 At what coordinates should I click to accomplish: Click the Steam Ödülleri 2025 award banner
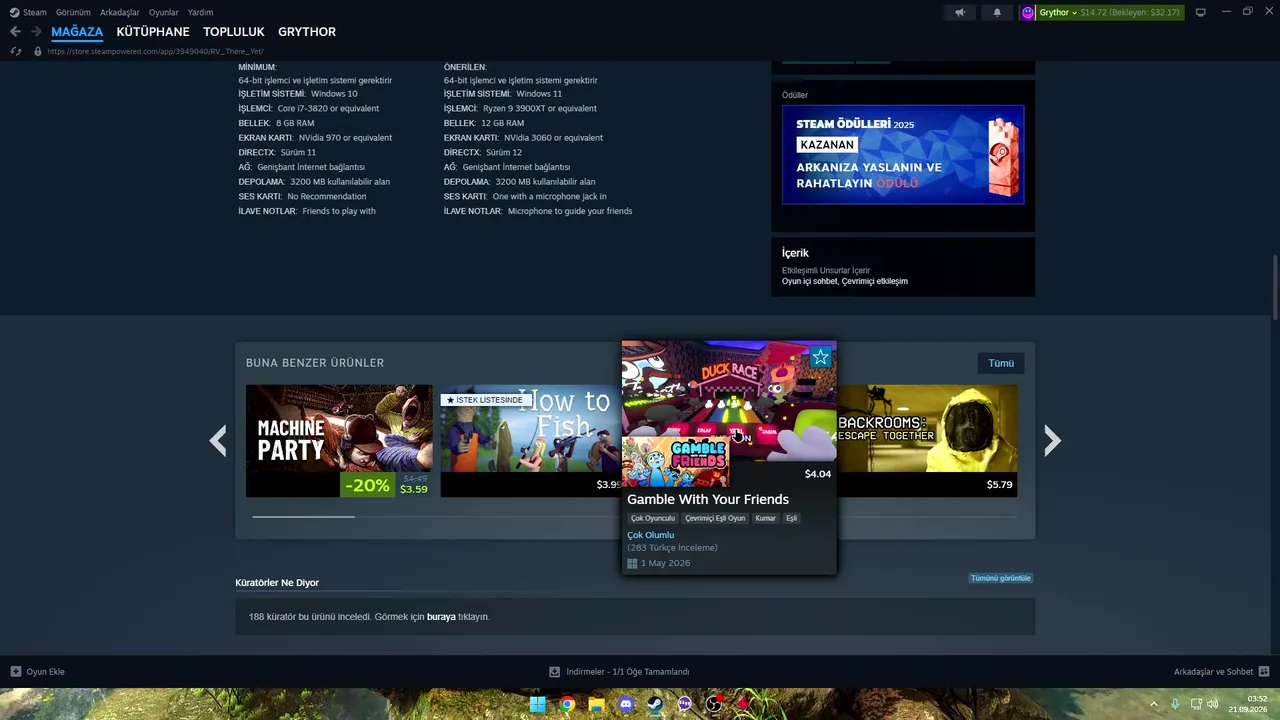point(903,155)
